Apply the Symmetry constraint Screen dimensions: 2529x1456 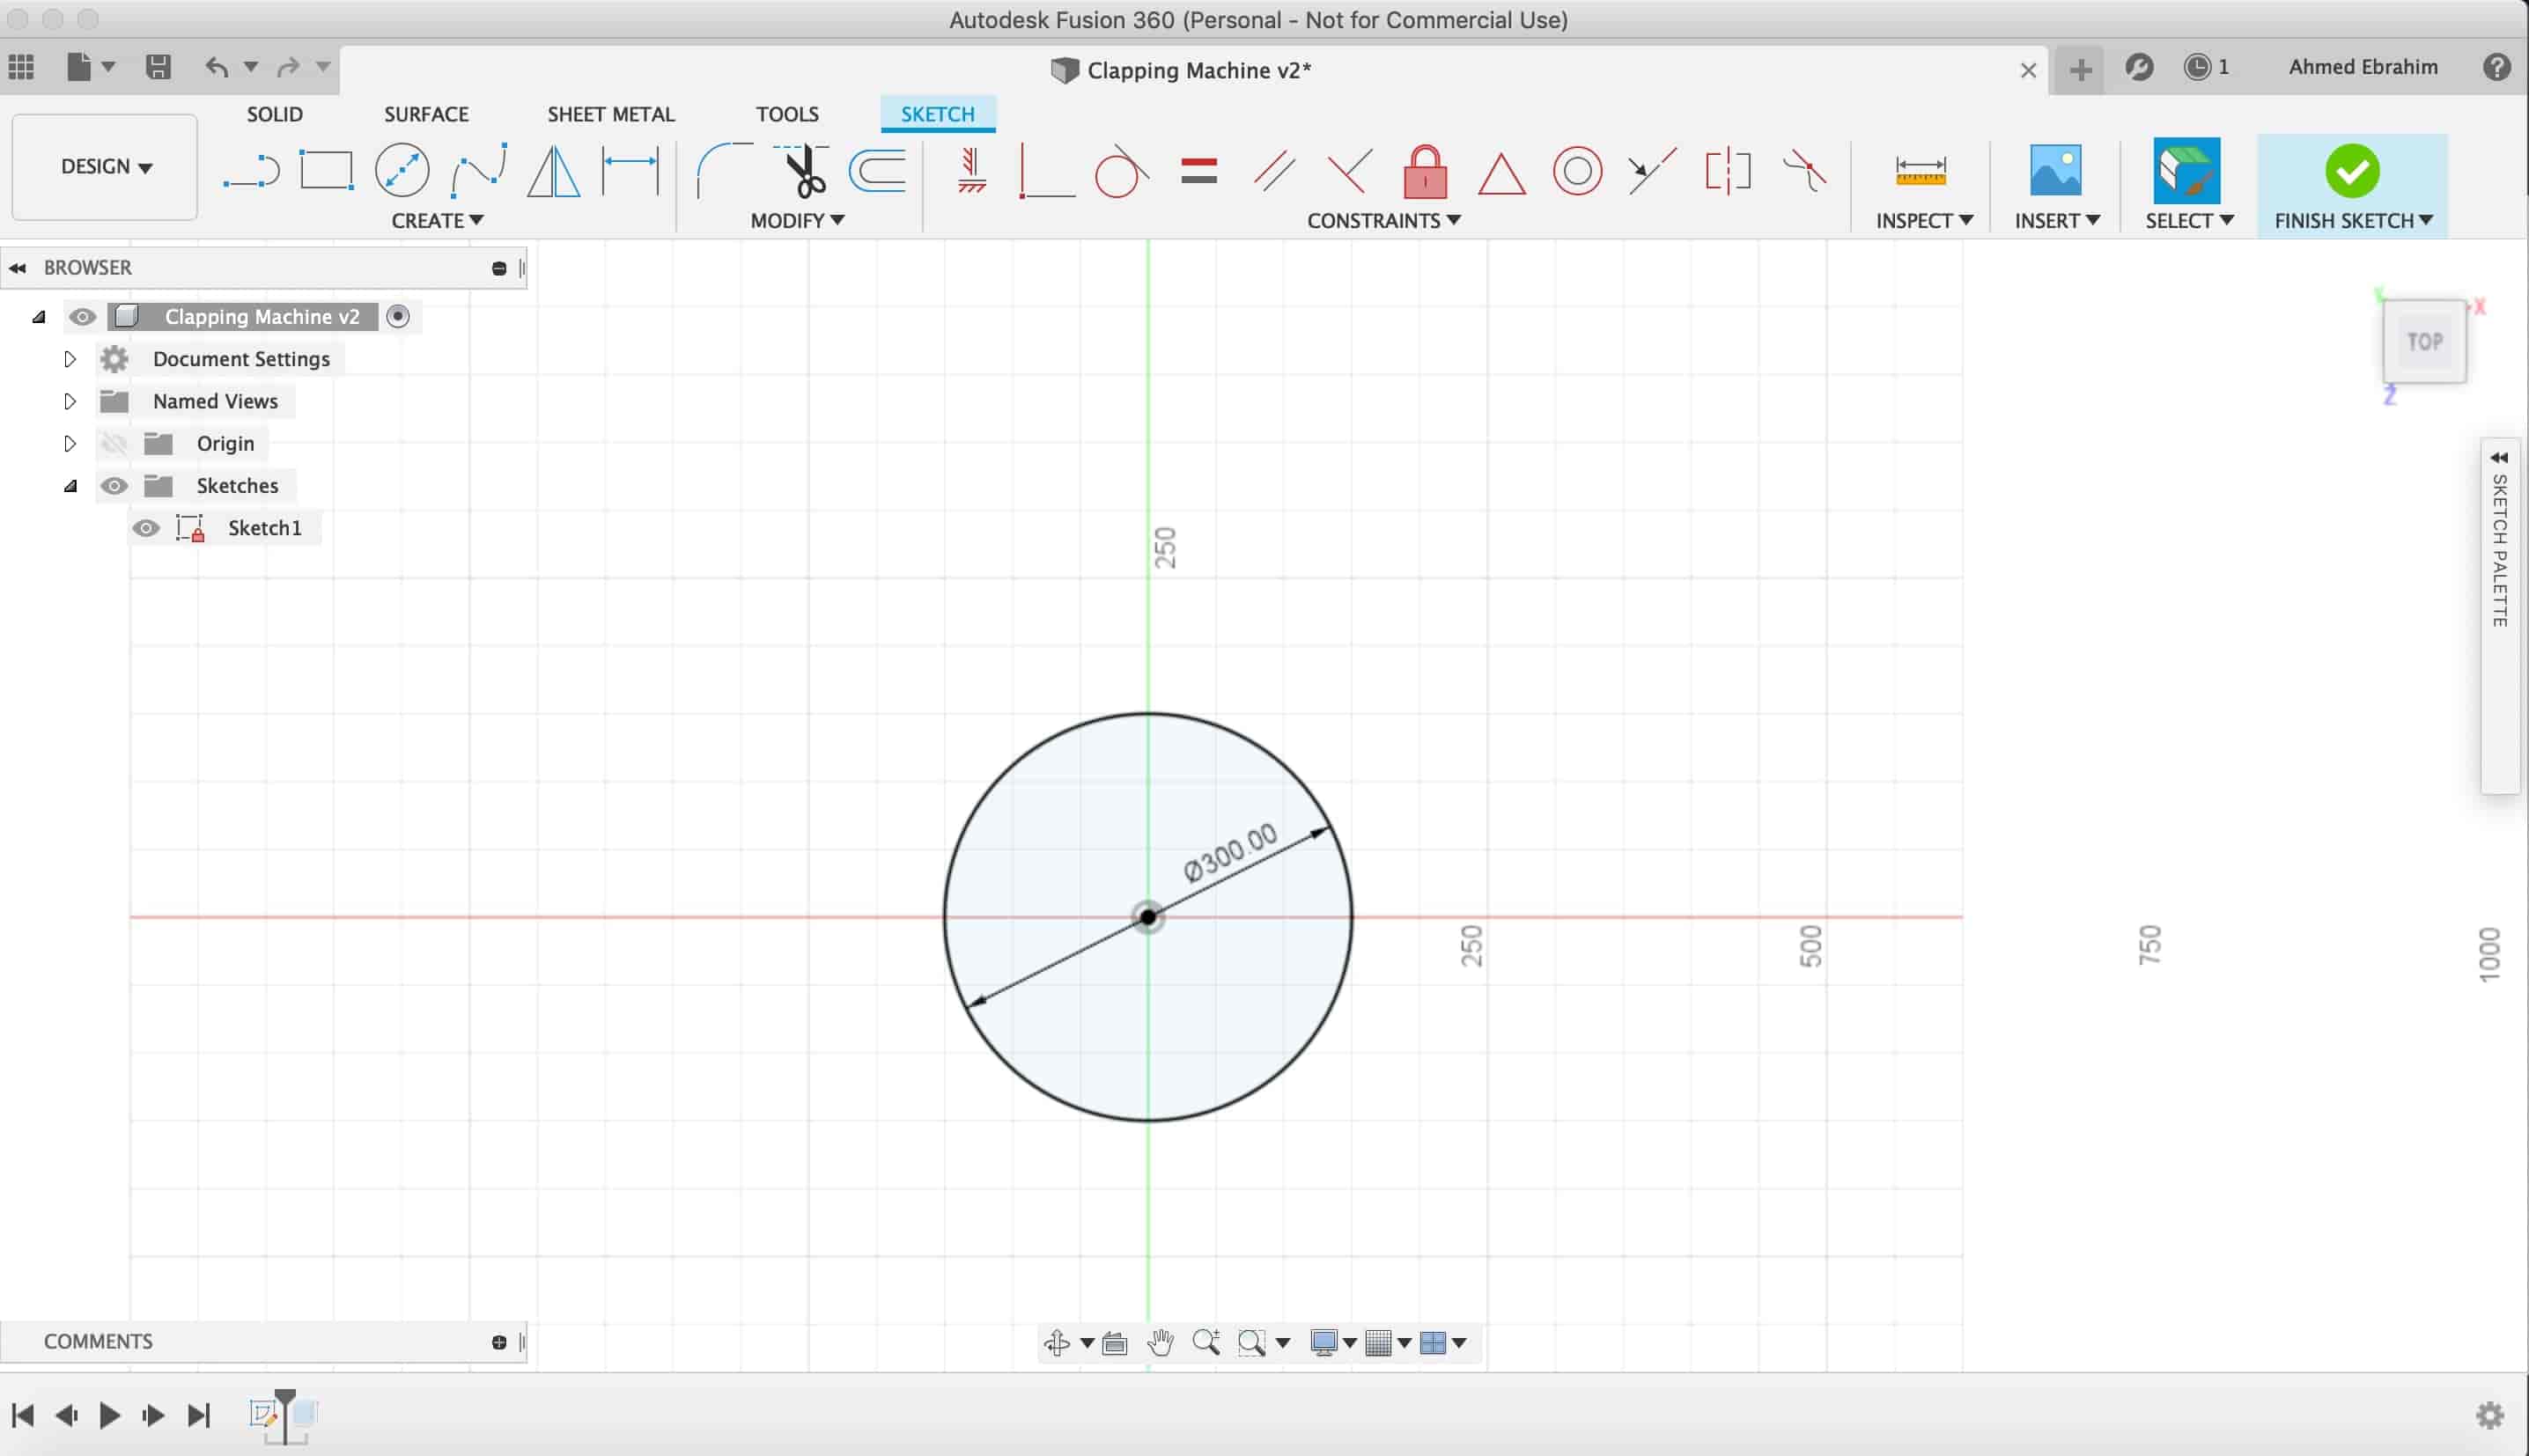click(1728, 170)
